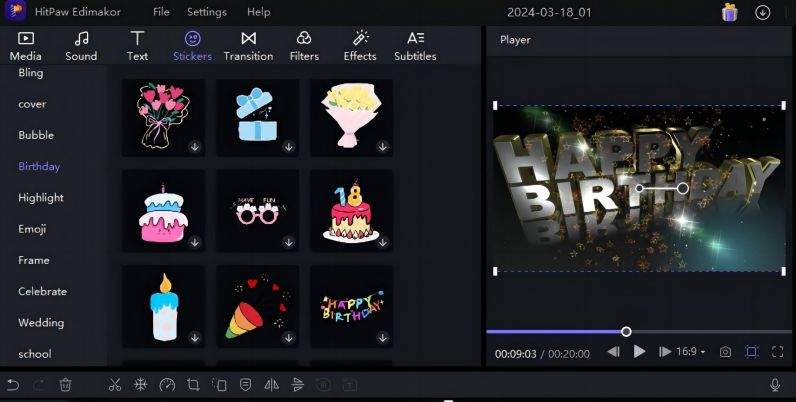796x402 pixels.
Task: Download the pink and blue cake sticker
Action: [194, 242]
